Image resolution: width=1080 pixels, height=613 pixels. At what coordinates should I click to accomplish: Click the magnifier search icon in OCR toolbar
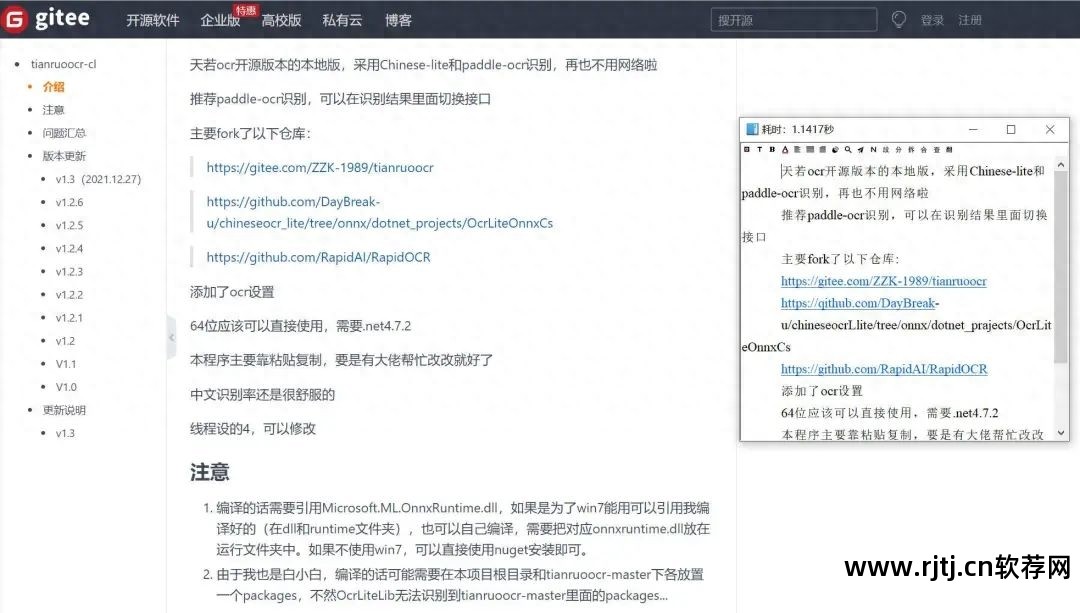click(x=848, y=149)
